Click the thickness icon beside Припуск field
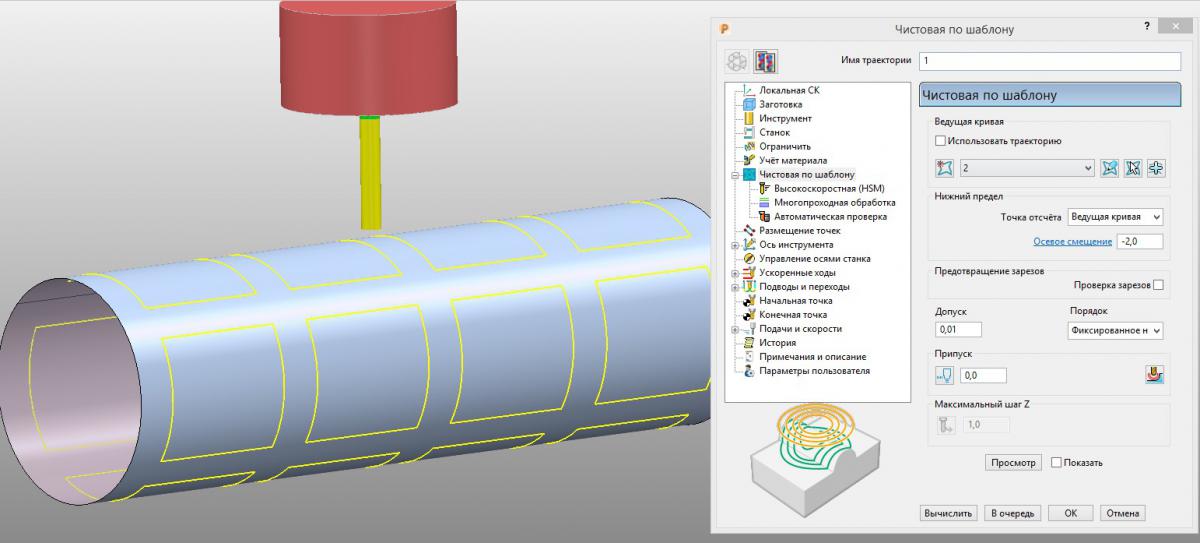Screen dimensions: 1200x543 point(943,375)
